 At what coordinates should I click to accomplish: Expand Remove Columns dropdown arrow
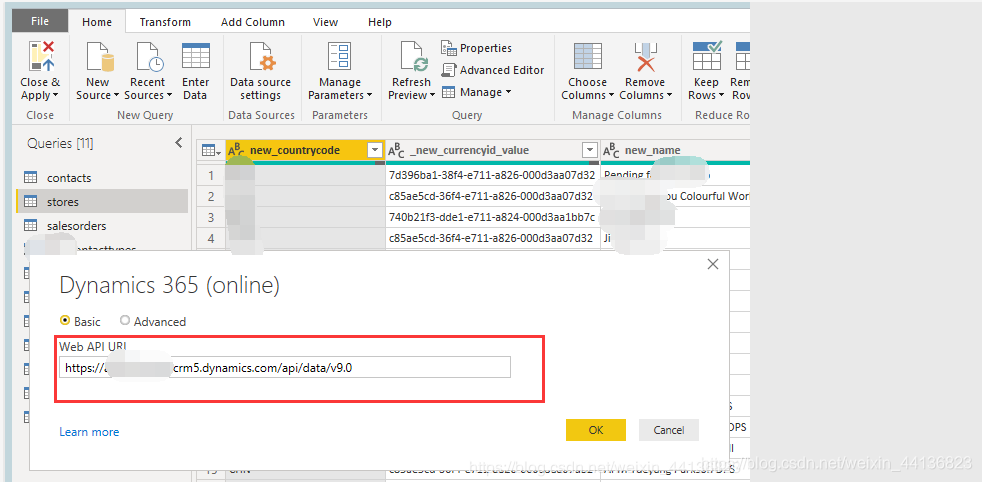[x=669, y=95]
